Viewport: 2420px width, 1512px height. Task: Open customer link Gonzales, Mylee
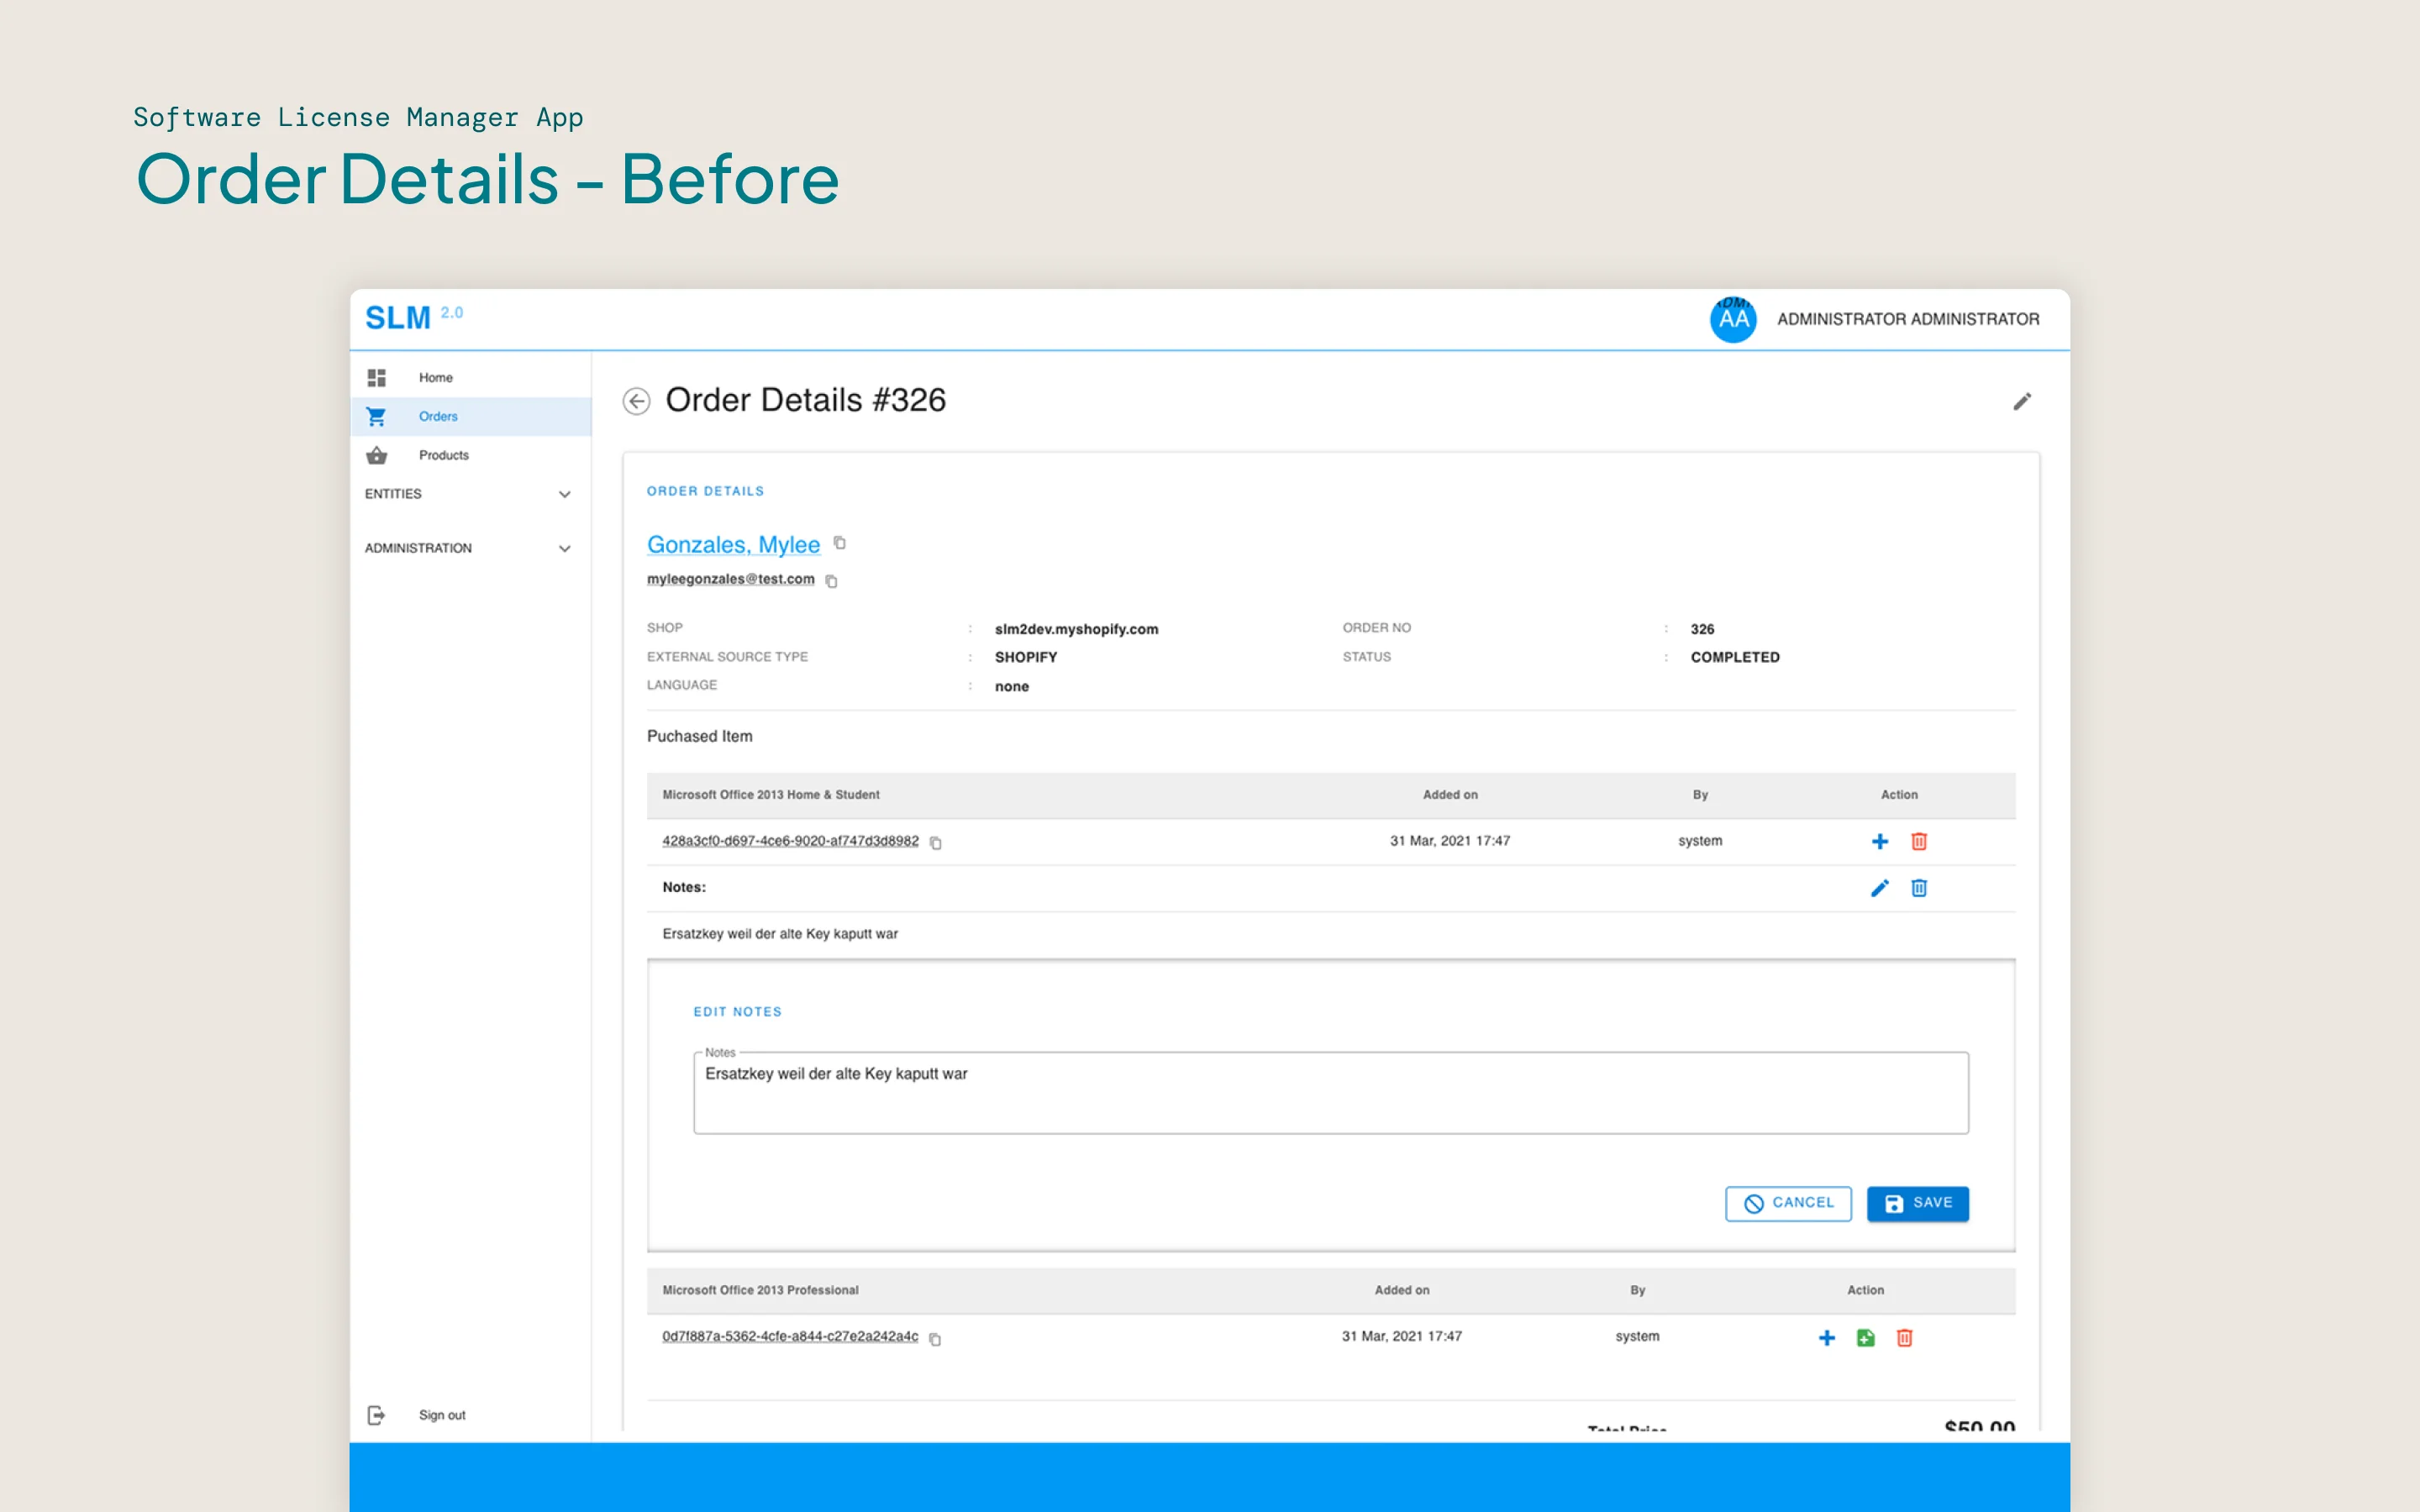pos(733,545)
